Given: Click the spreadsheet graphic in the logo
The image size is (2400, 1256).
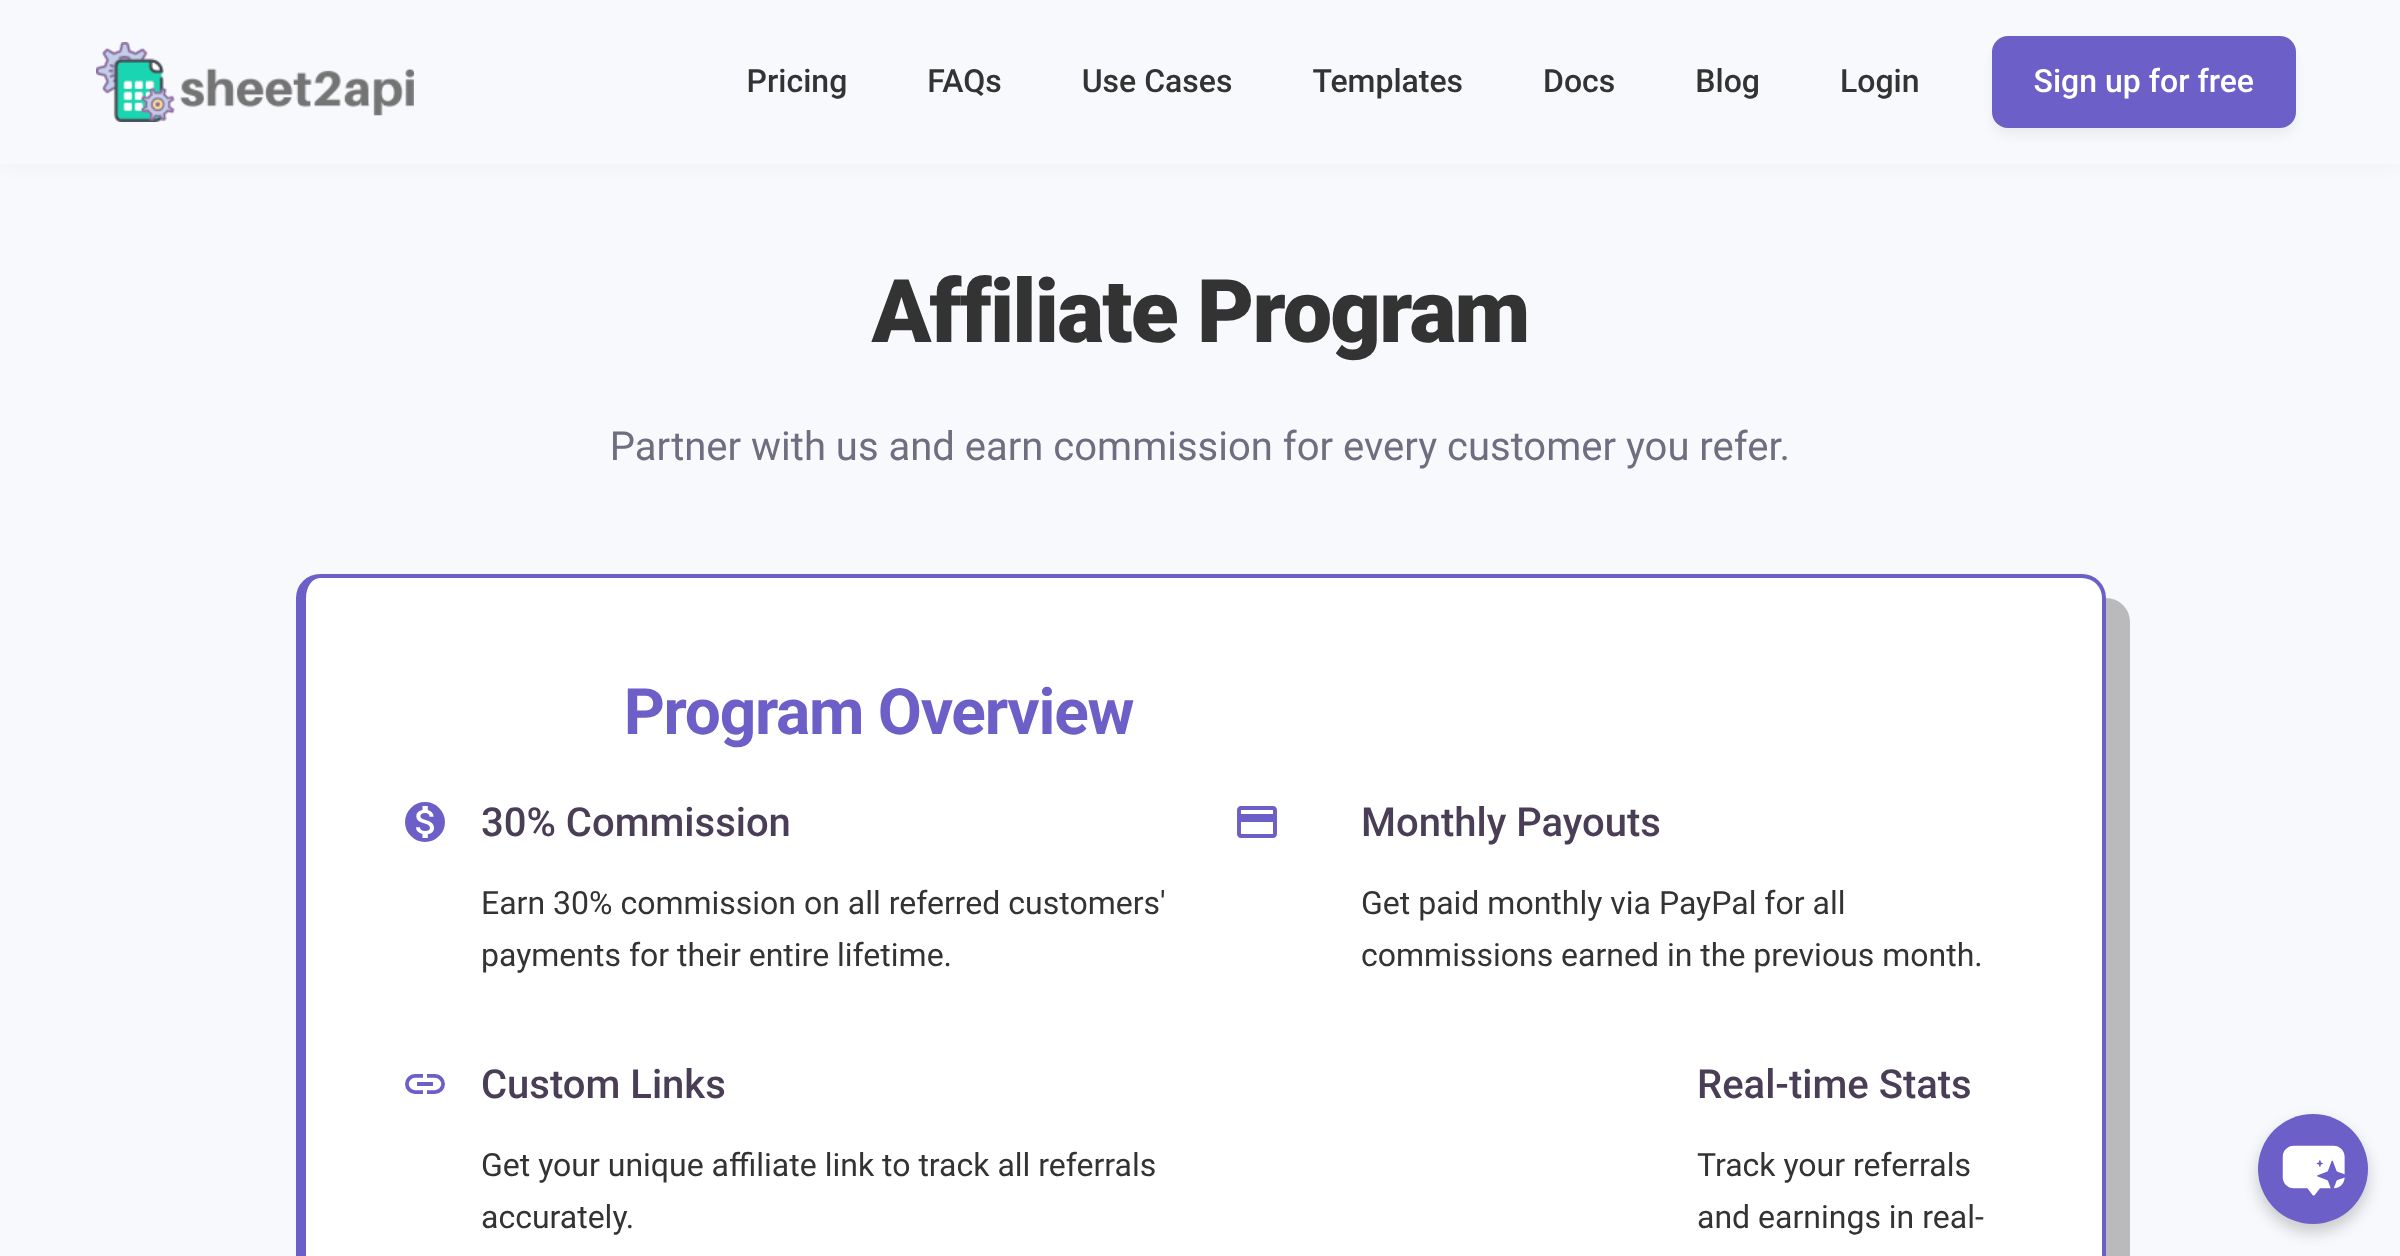Looking at the screenshot, I should 140,90.
